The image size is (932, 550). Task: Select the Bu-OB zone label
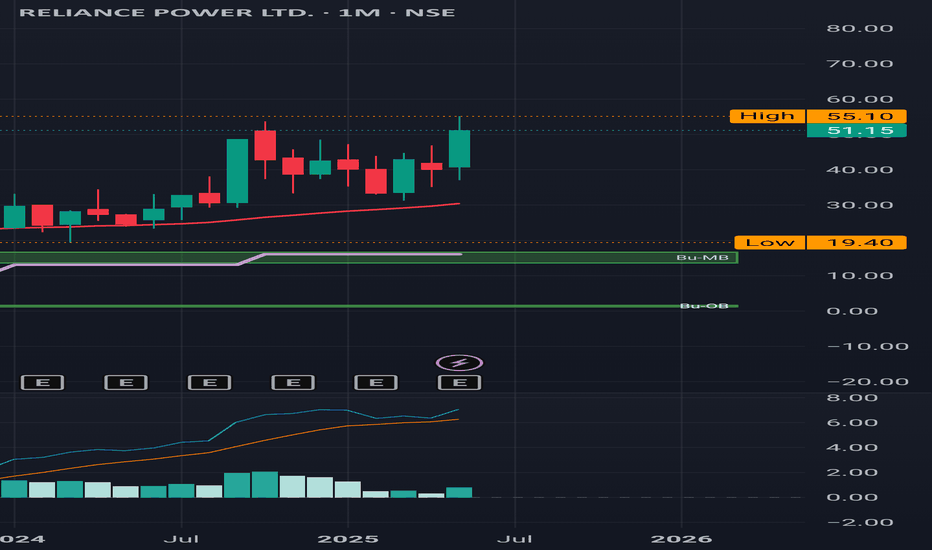click(x=704, y=306)
